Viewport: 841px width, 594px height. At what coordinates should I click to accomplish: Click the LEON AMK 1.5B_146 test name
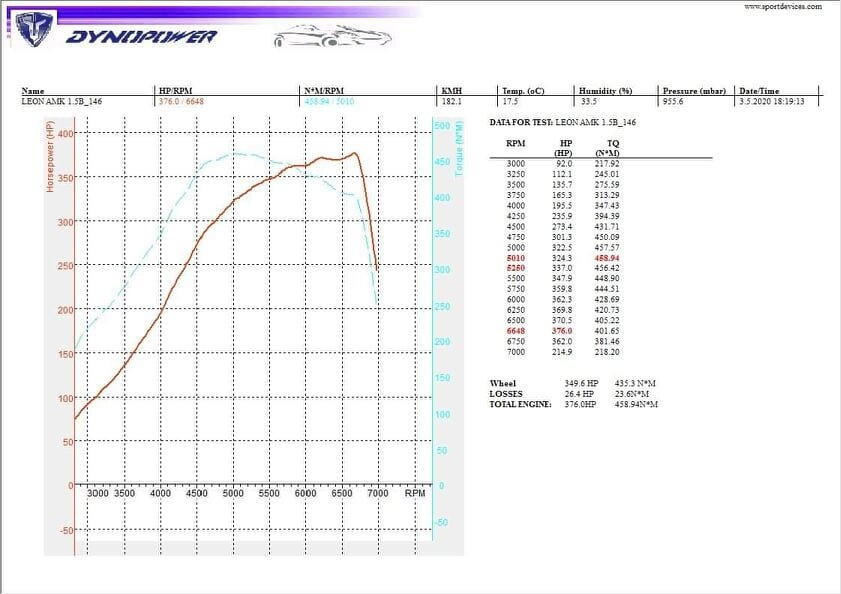62,101
